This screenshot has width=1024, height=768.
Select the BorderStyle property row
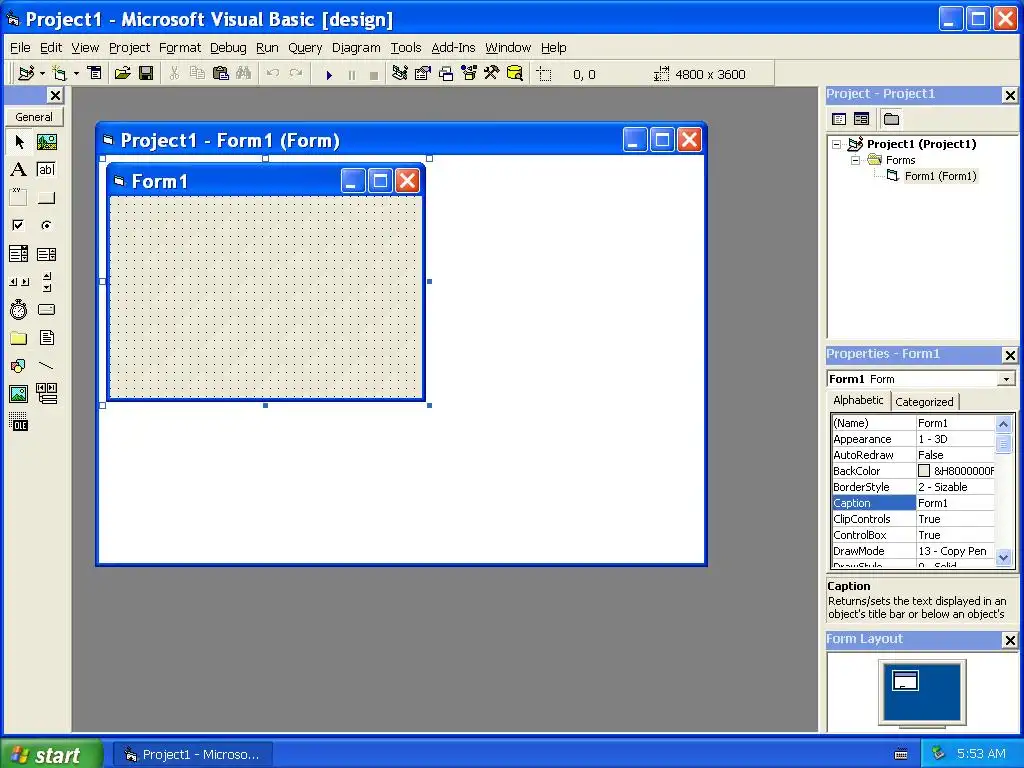[x=913, y=487]
